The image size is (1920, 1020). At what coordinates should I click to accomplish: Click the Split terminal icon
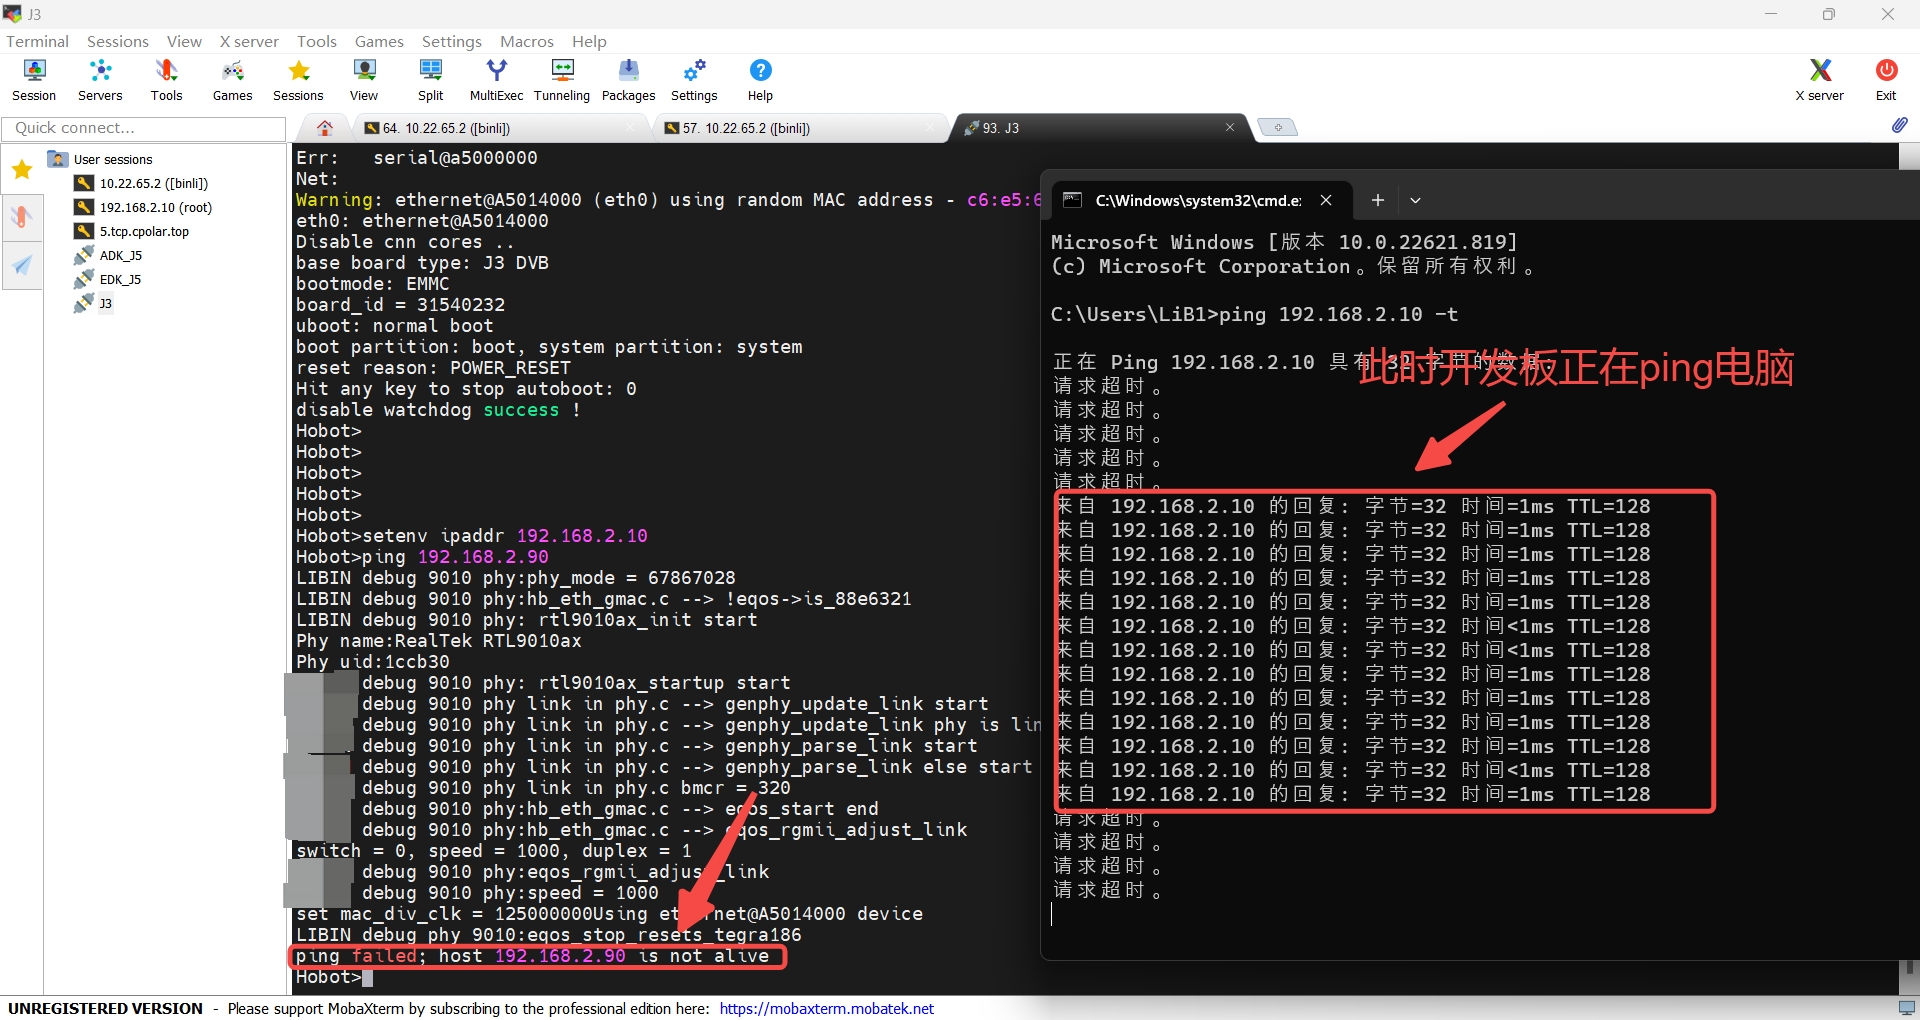430,80
